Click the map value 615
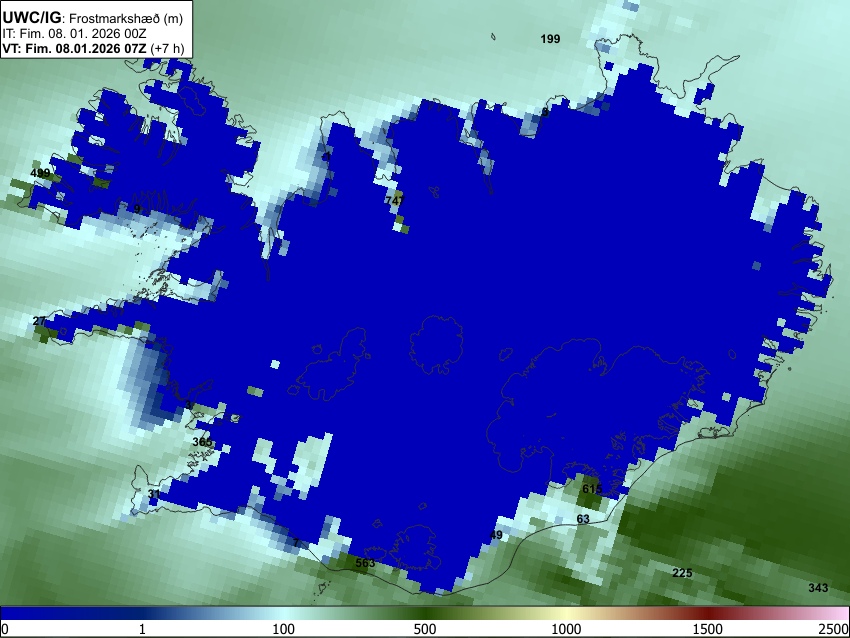The width and height of the screenshot is (850, 638). (x=592, y=489)
